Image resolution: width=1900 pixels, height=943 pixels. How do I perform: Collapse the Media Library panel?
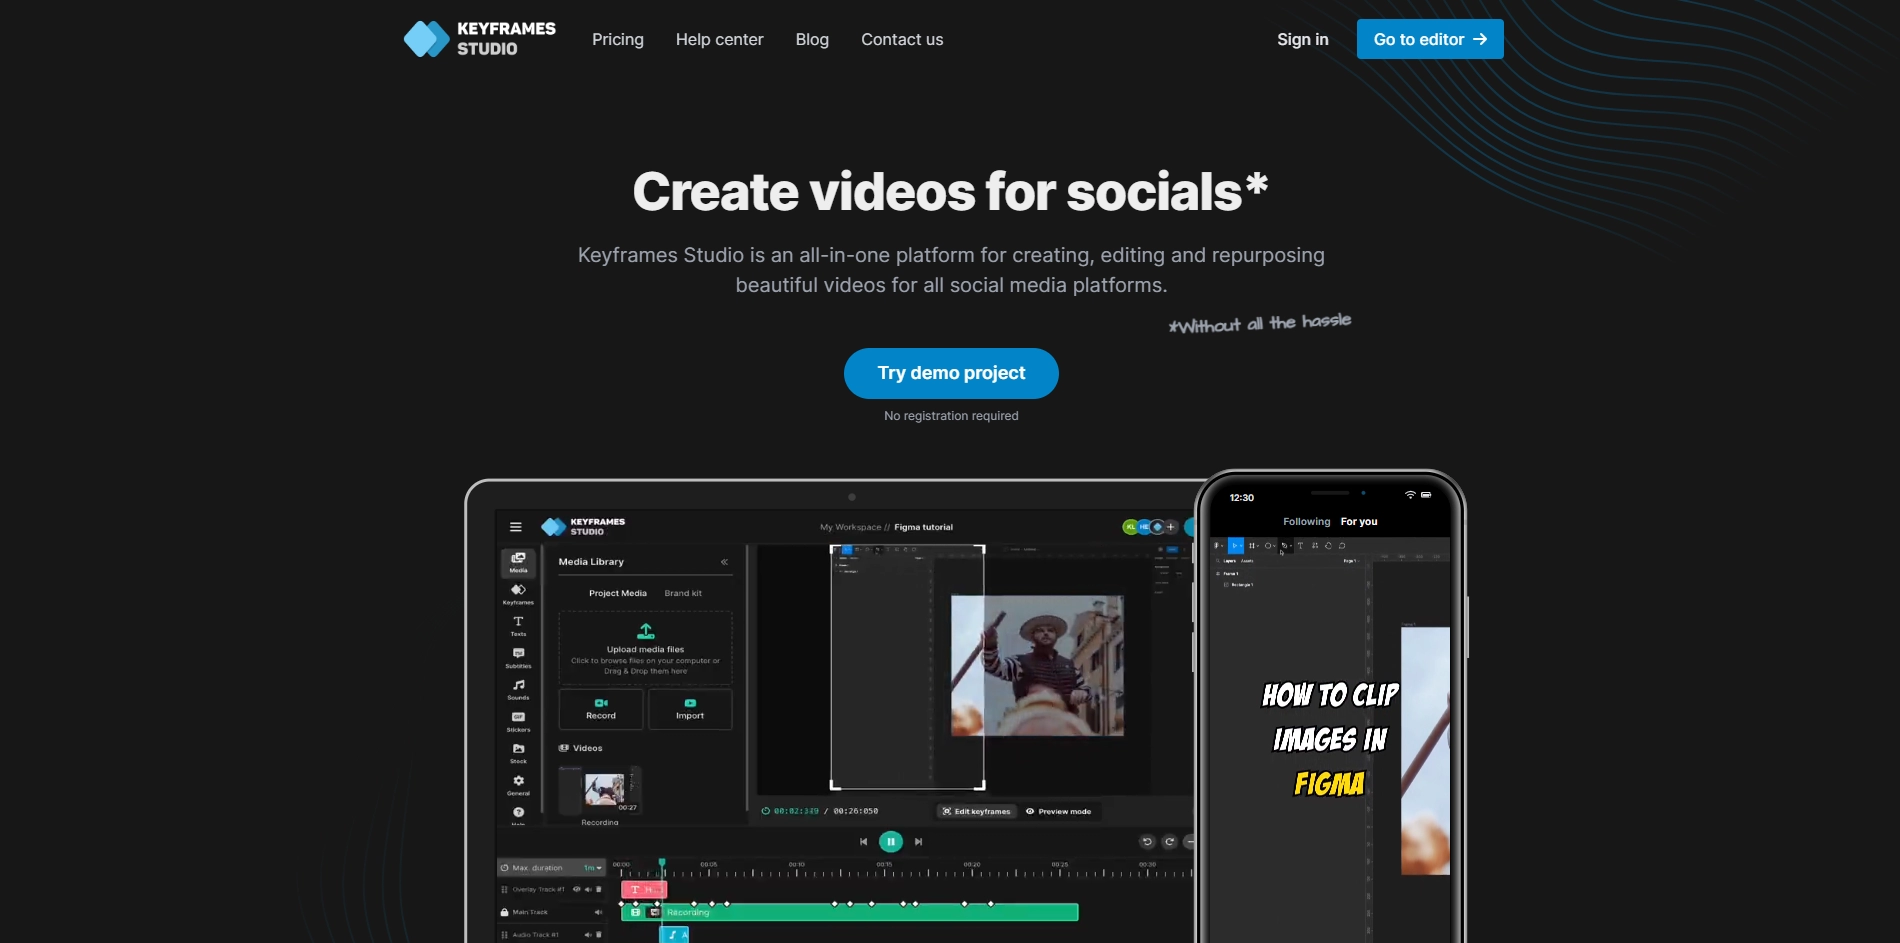[x=724, y=562]
